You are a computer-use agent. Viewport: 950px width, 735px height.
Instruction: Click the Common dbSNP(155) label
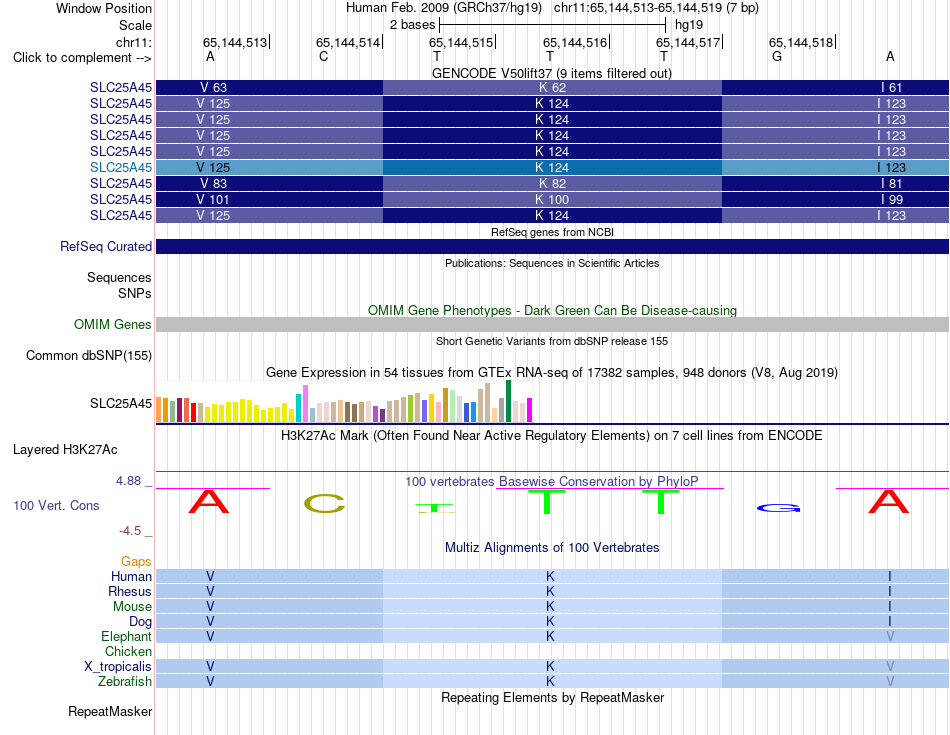(88, 356)
